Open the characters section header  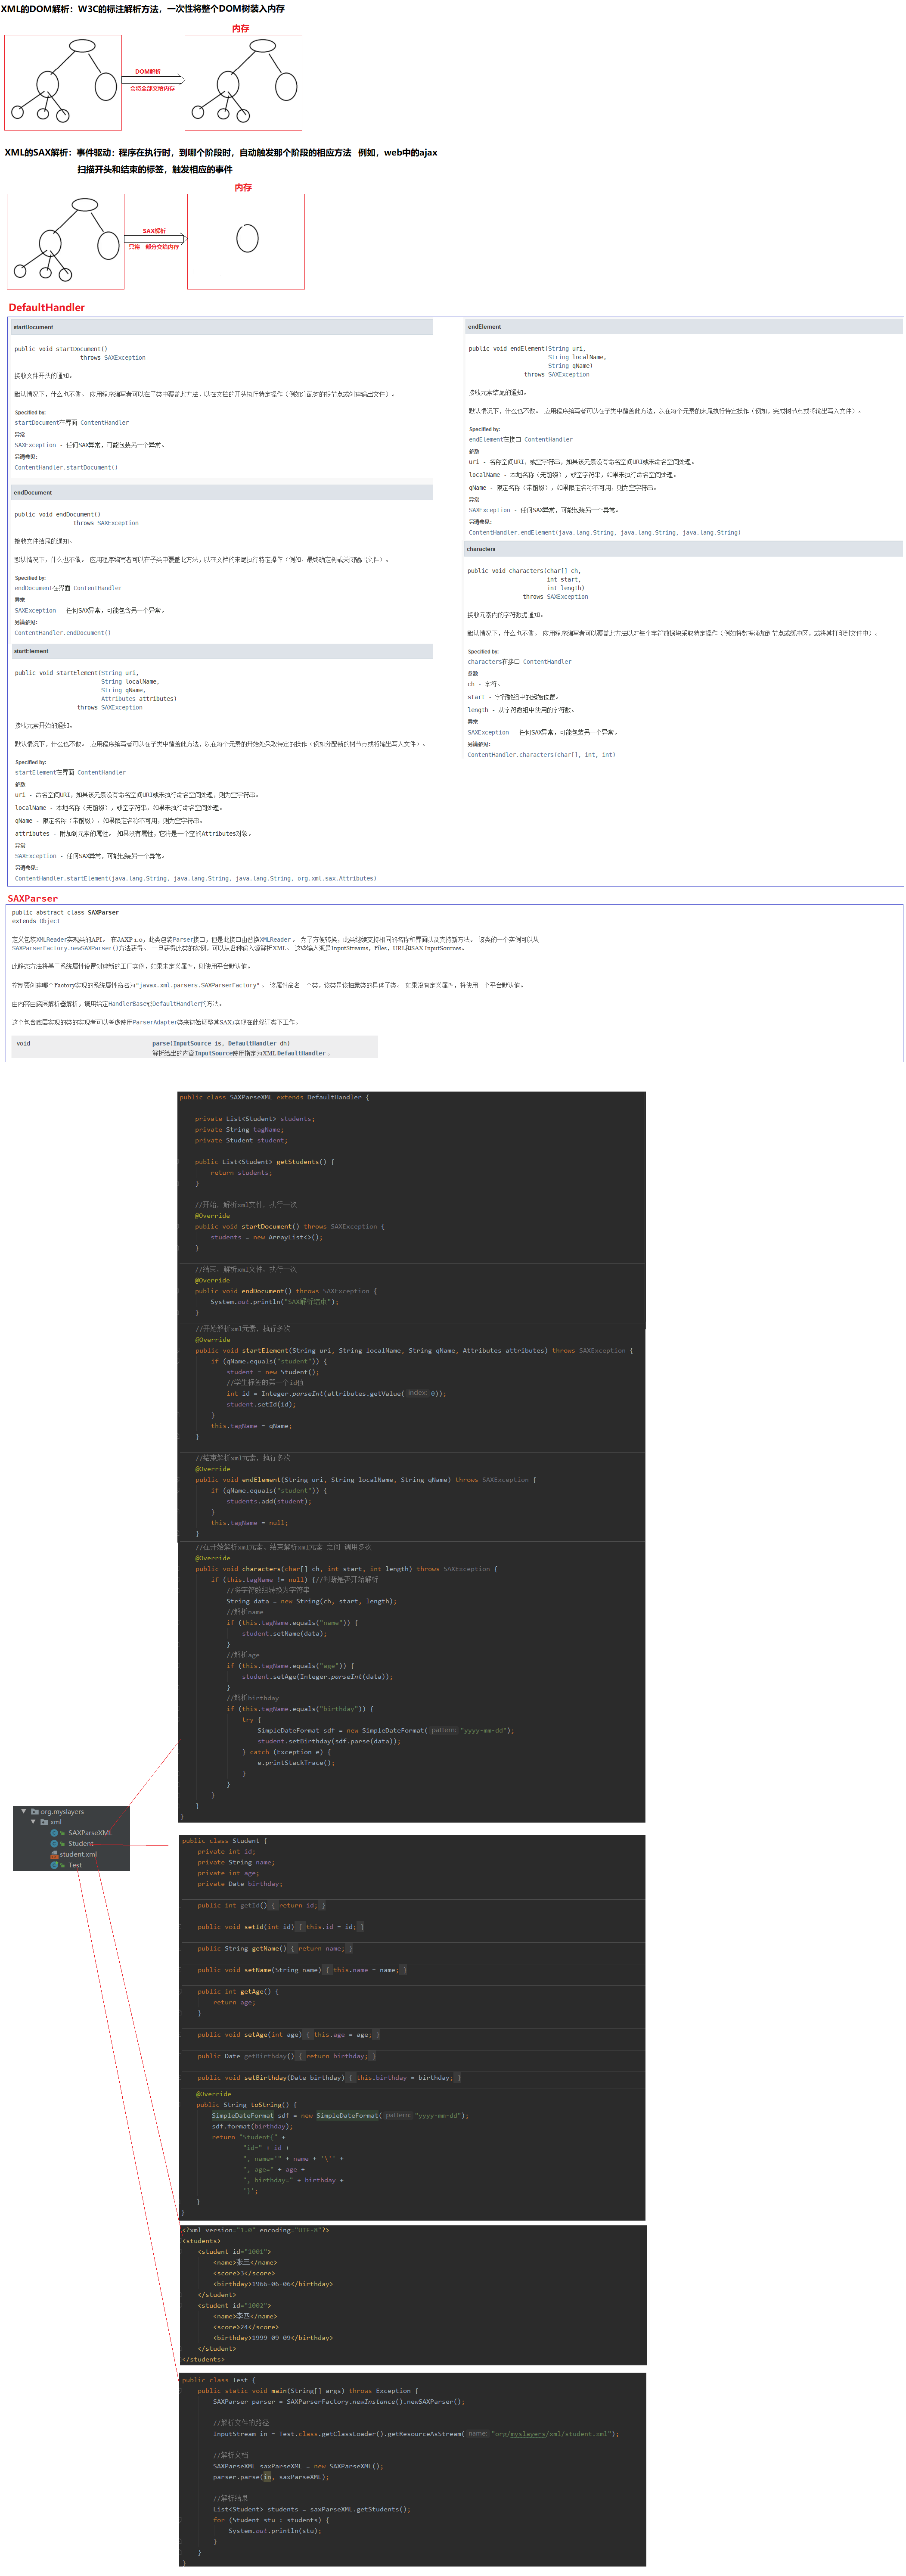pyautogui.click(x=683, y=549)
